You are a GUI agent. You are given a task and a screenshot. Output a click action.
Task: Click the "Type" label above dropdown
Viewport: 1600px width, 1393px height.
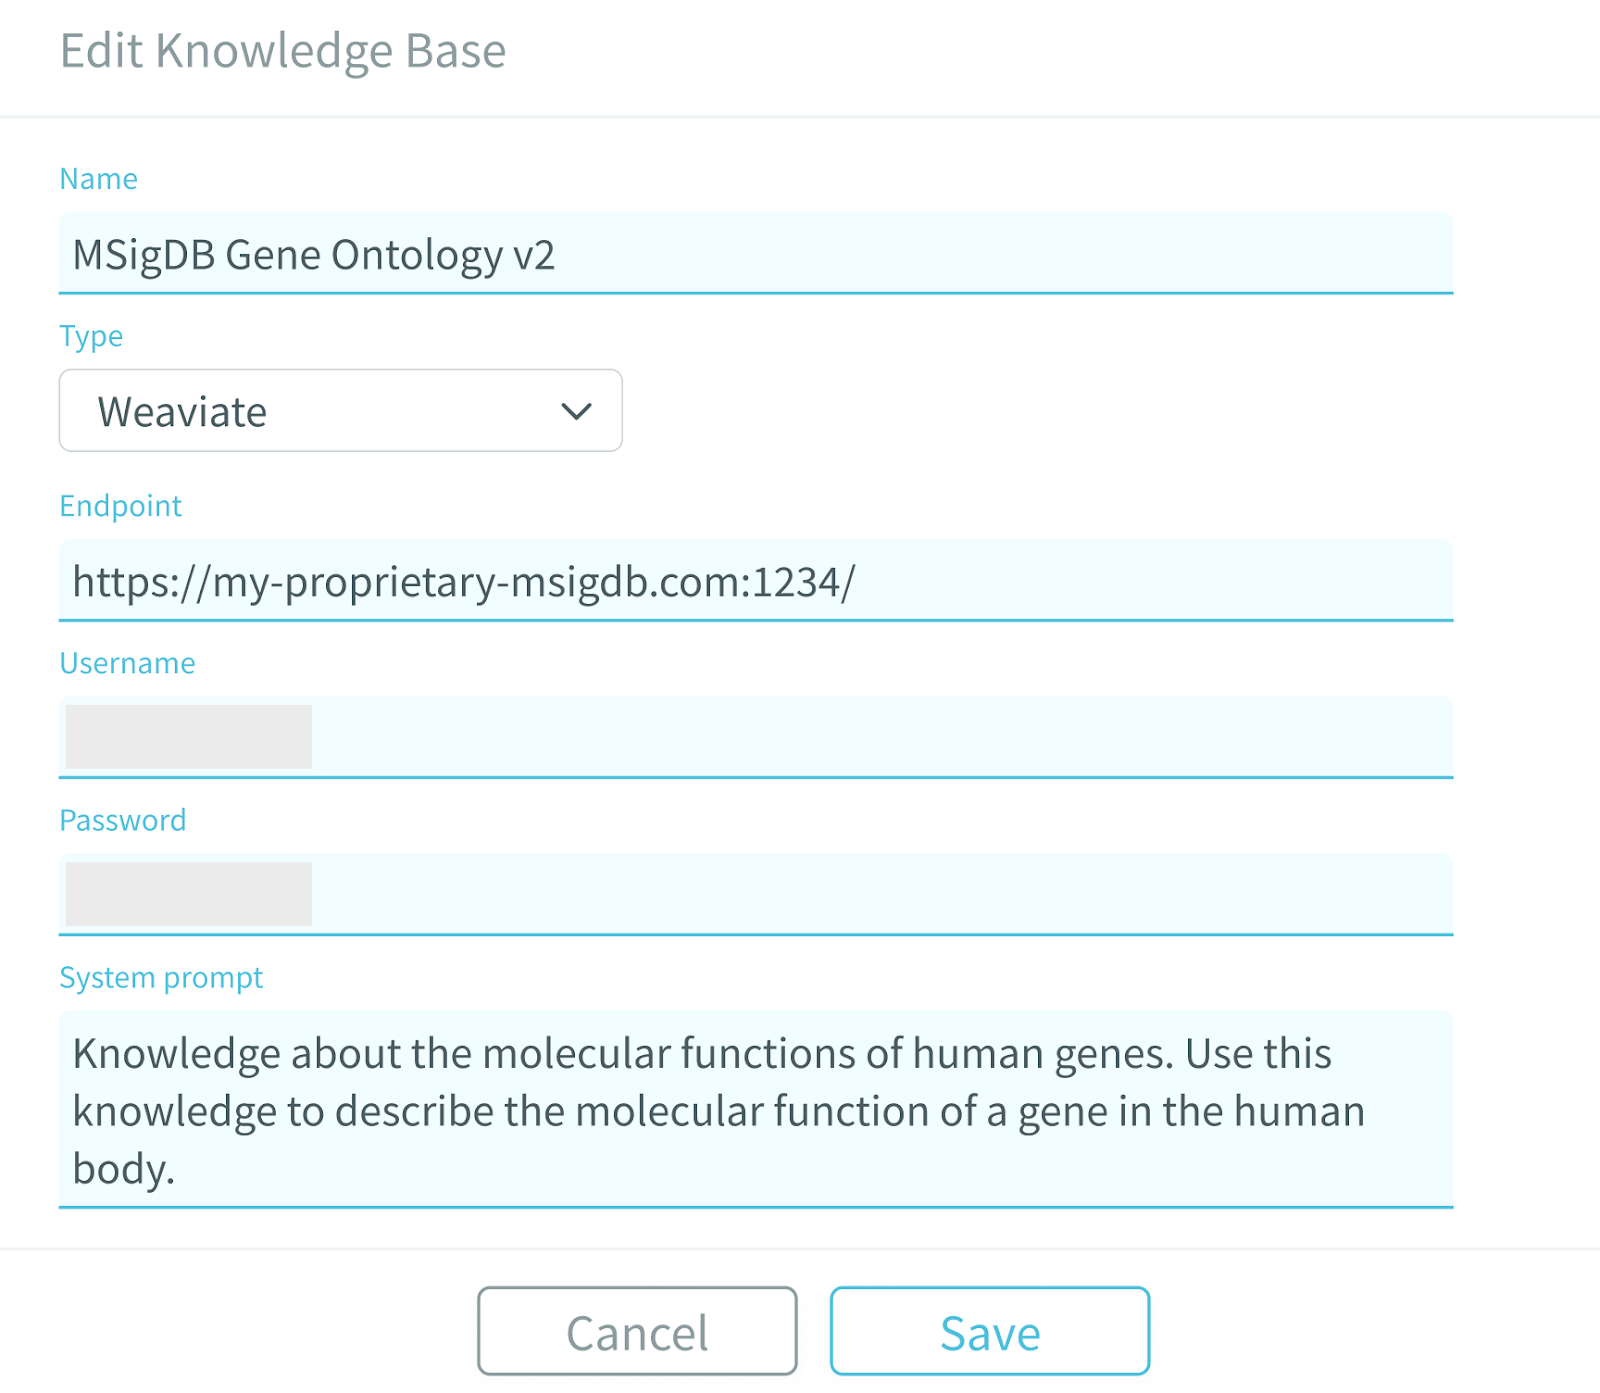pyautogui.click(x=91, y=336)
